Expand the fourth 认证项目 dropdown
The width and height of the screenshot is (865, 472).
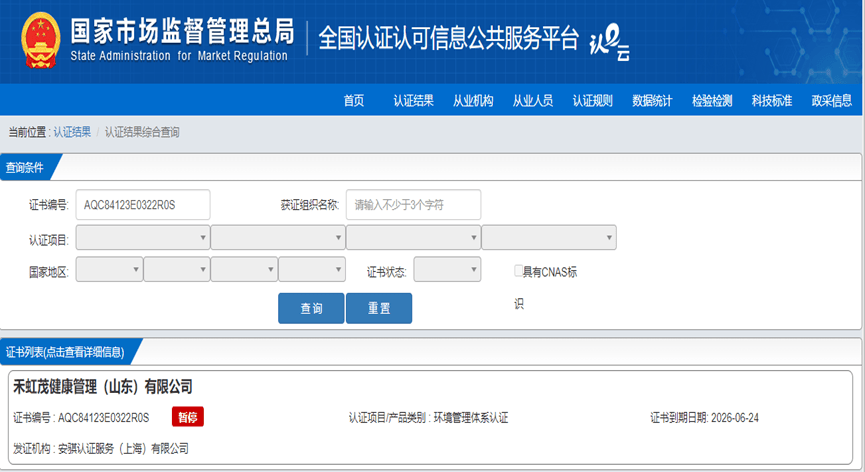[x=548, y=238]
